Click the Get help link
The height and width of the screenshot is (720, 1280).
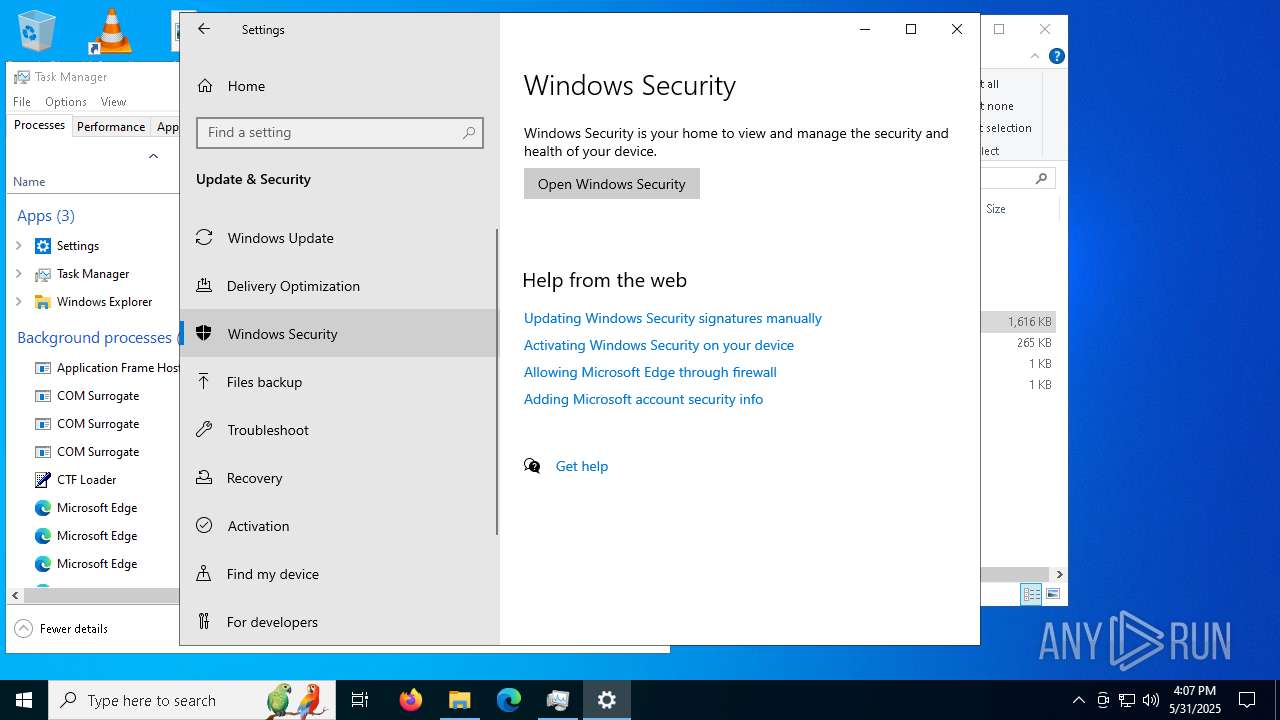click(x=582, y=466)
